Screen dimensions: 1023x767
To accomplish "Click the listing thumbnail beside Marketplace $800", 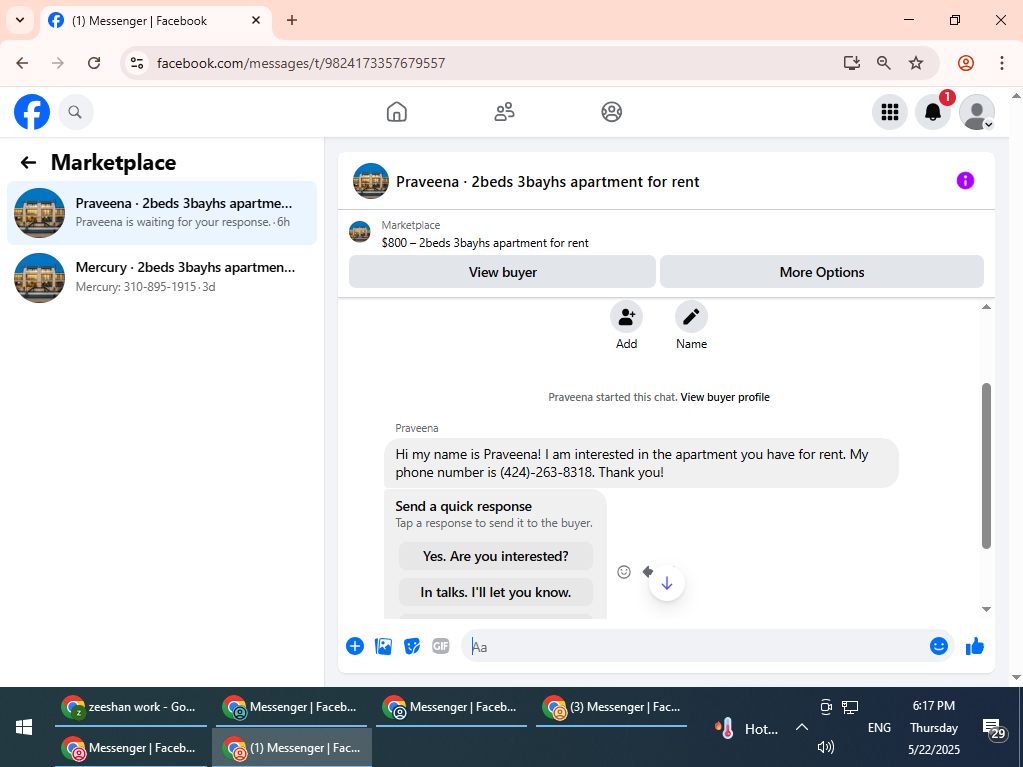I will tap(359, 232).
